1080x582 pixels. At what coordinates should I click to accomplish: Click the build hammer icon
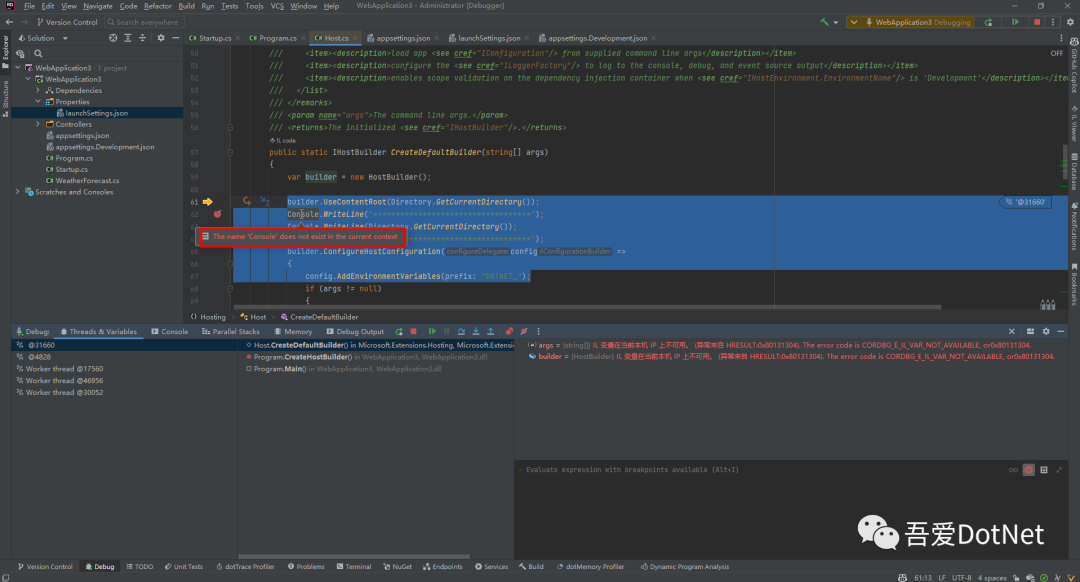(824, 22)
